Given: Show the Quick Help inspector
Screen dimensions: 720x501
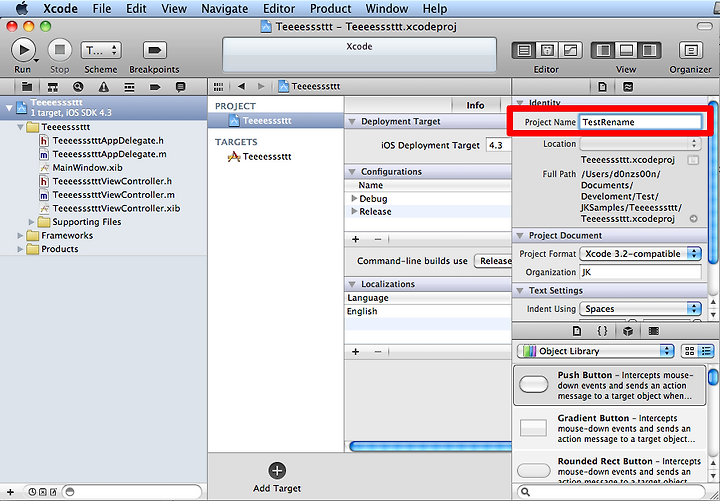Looking at the screenshot, I should [628, 86].
